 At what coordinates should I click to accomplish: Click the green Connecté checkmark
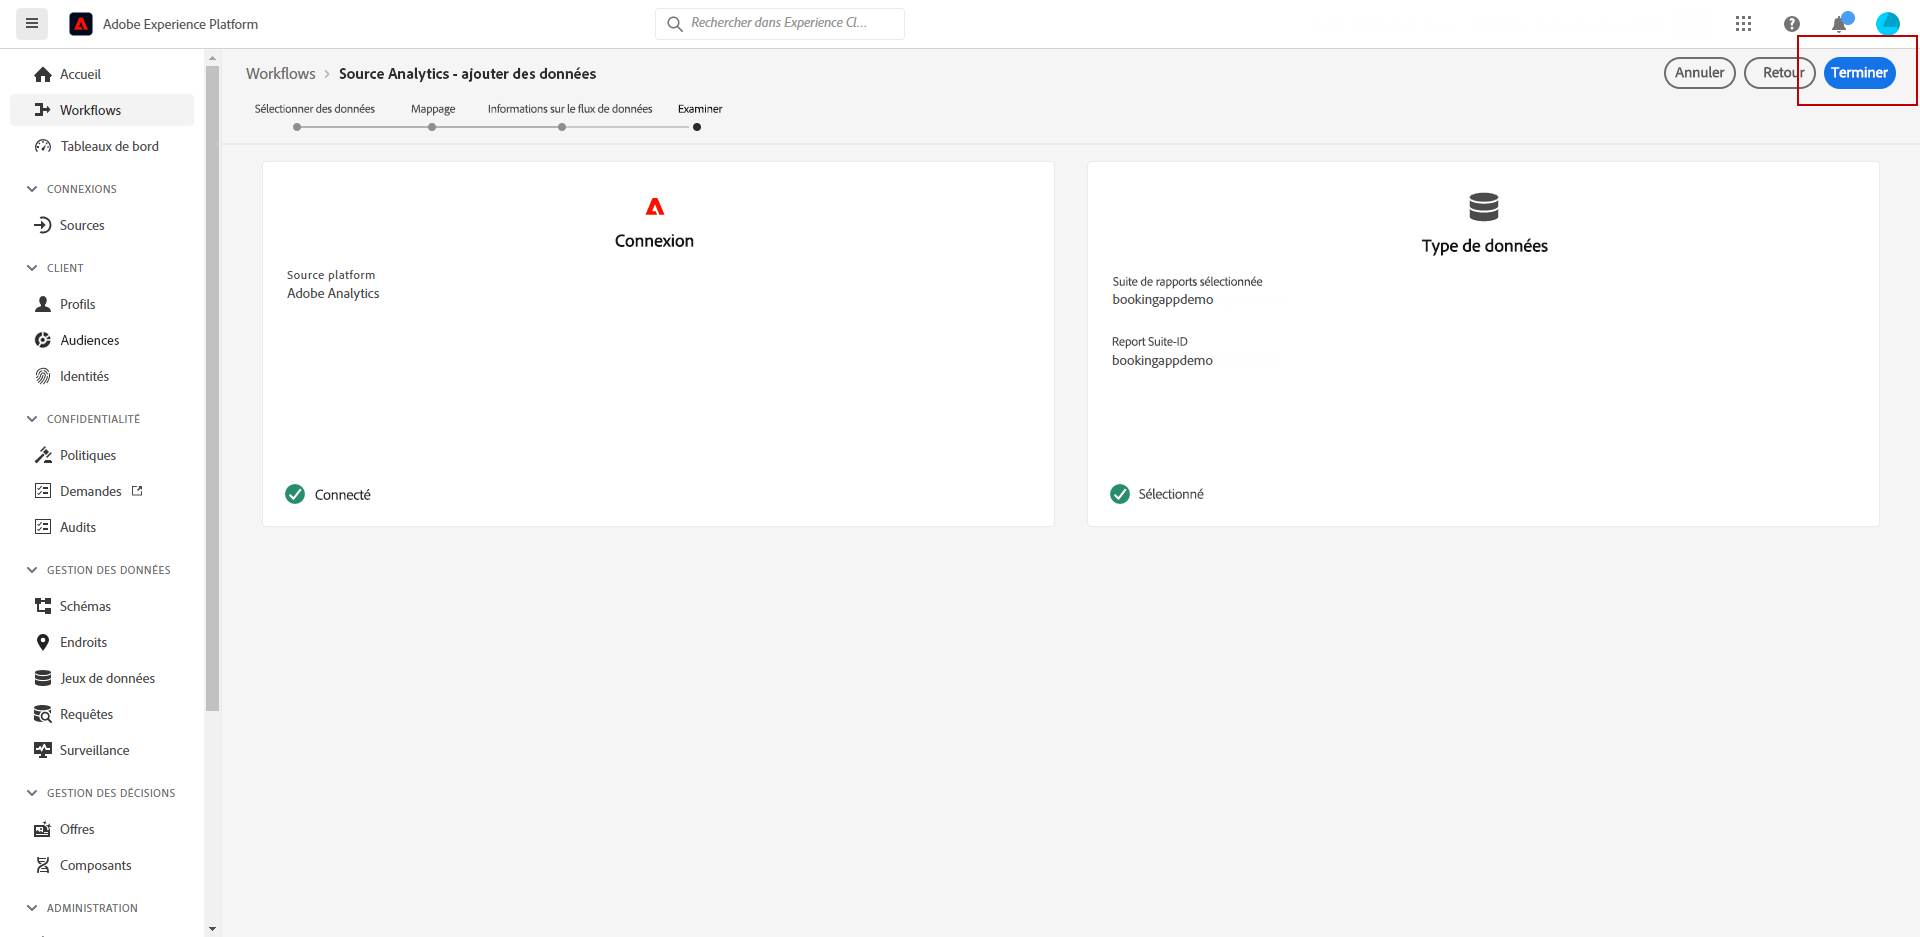295,494
